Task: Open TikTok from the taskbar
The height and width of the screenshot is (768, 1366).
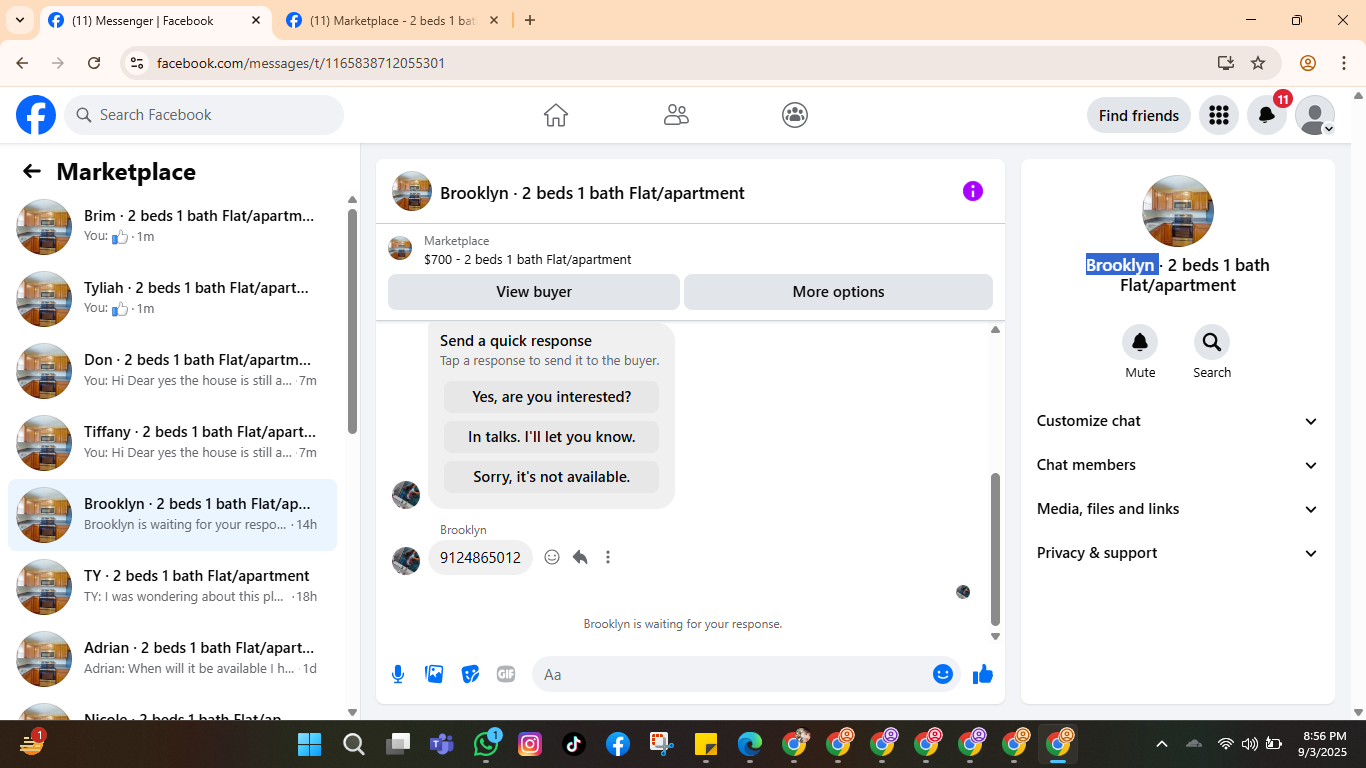Action: point(574,744)
